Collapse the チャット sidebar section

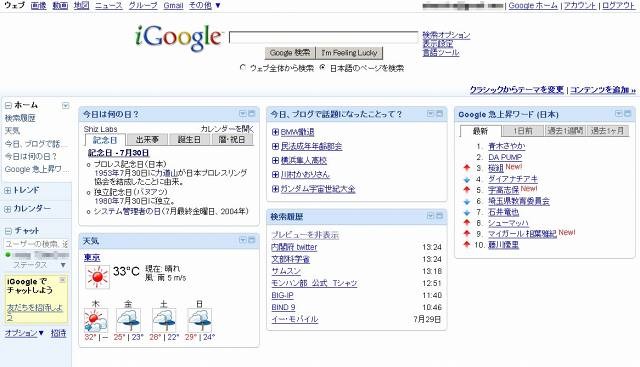(8, 231)
